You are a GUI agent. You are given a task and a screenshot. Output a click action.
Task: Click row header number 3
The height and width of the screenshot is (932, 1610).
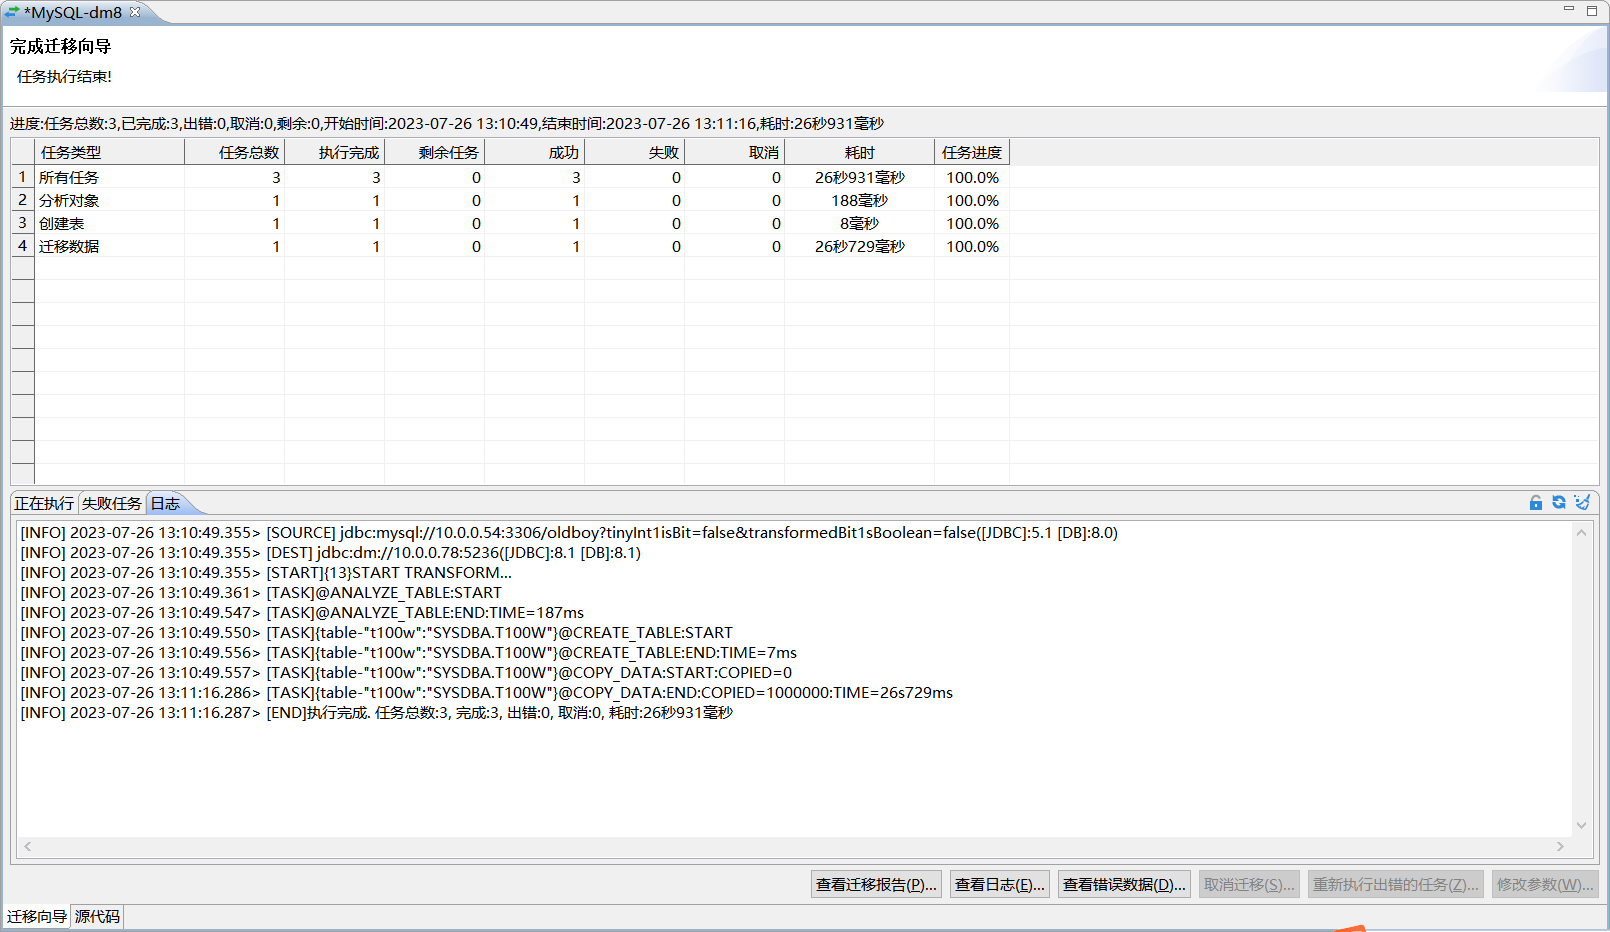23,223
